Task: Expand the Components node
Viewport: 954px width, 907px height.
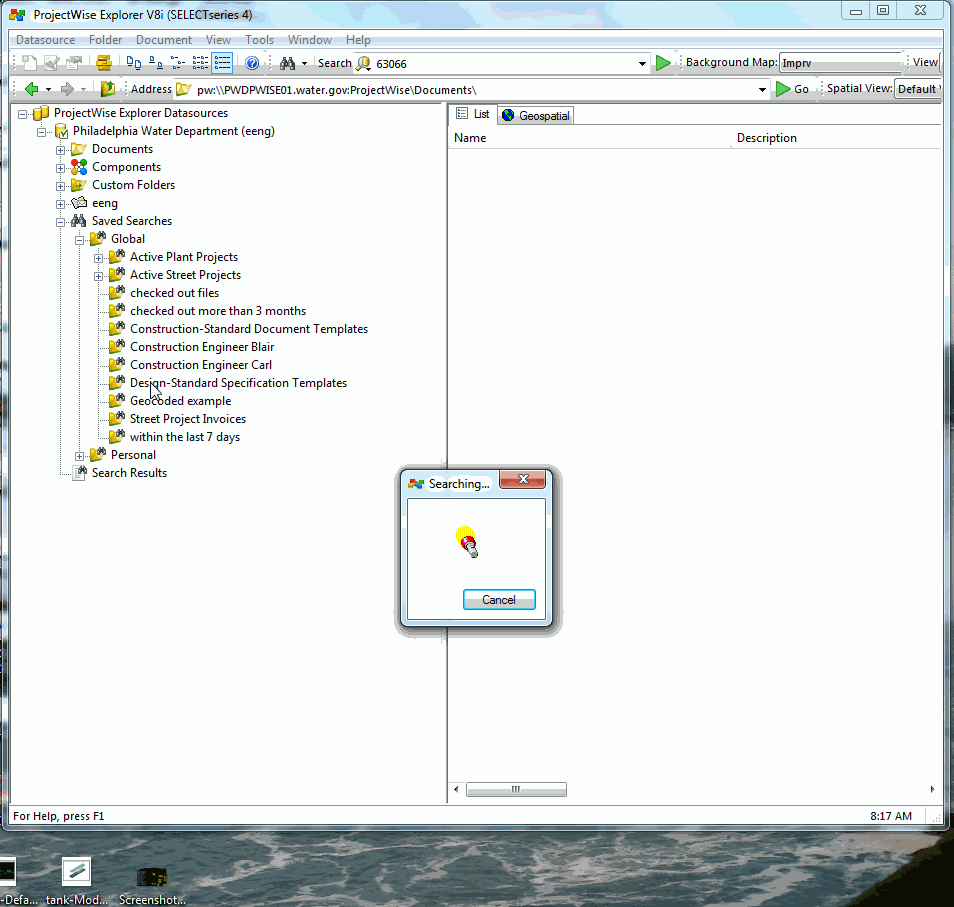Action: coord(60,168)
